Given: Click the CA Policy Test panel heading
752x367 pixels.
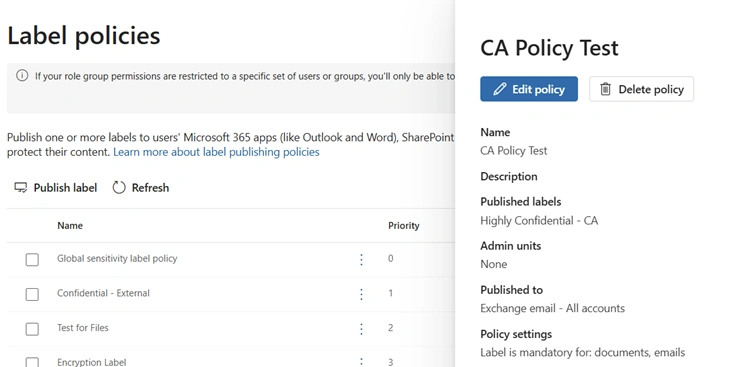Looking at the screenshot, I should [x=549, y=48].
